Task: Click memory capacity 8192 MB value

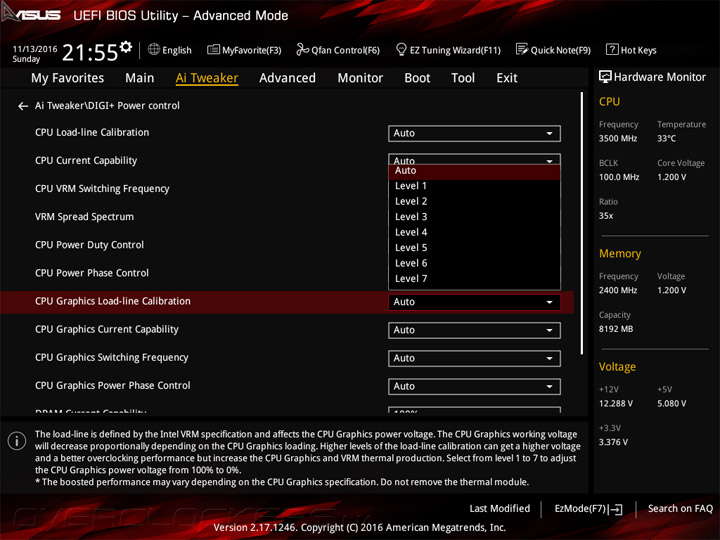Action: [x=616, y=329]
